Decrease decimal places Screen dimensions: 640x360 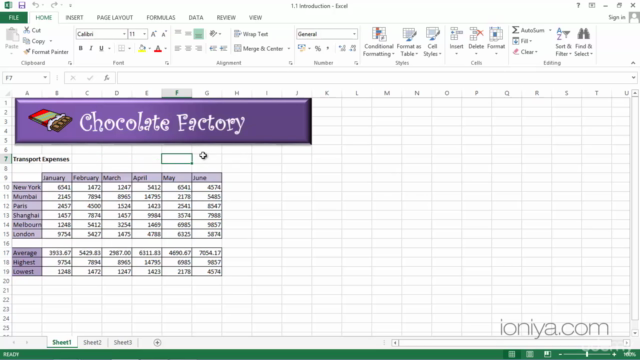353,49
